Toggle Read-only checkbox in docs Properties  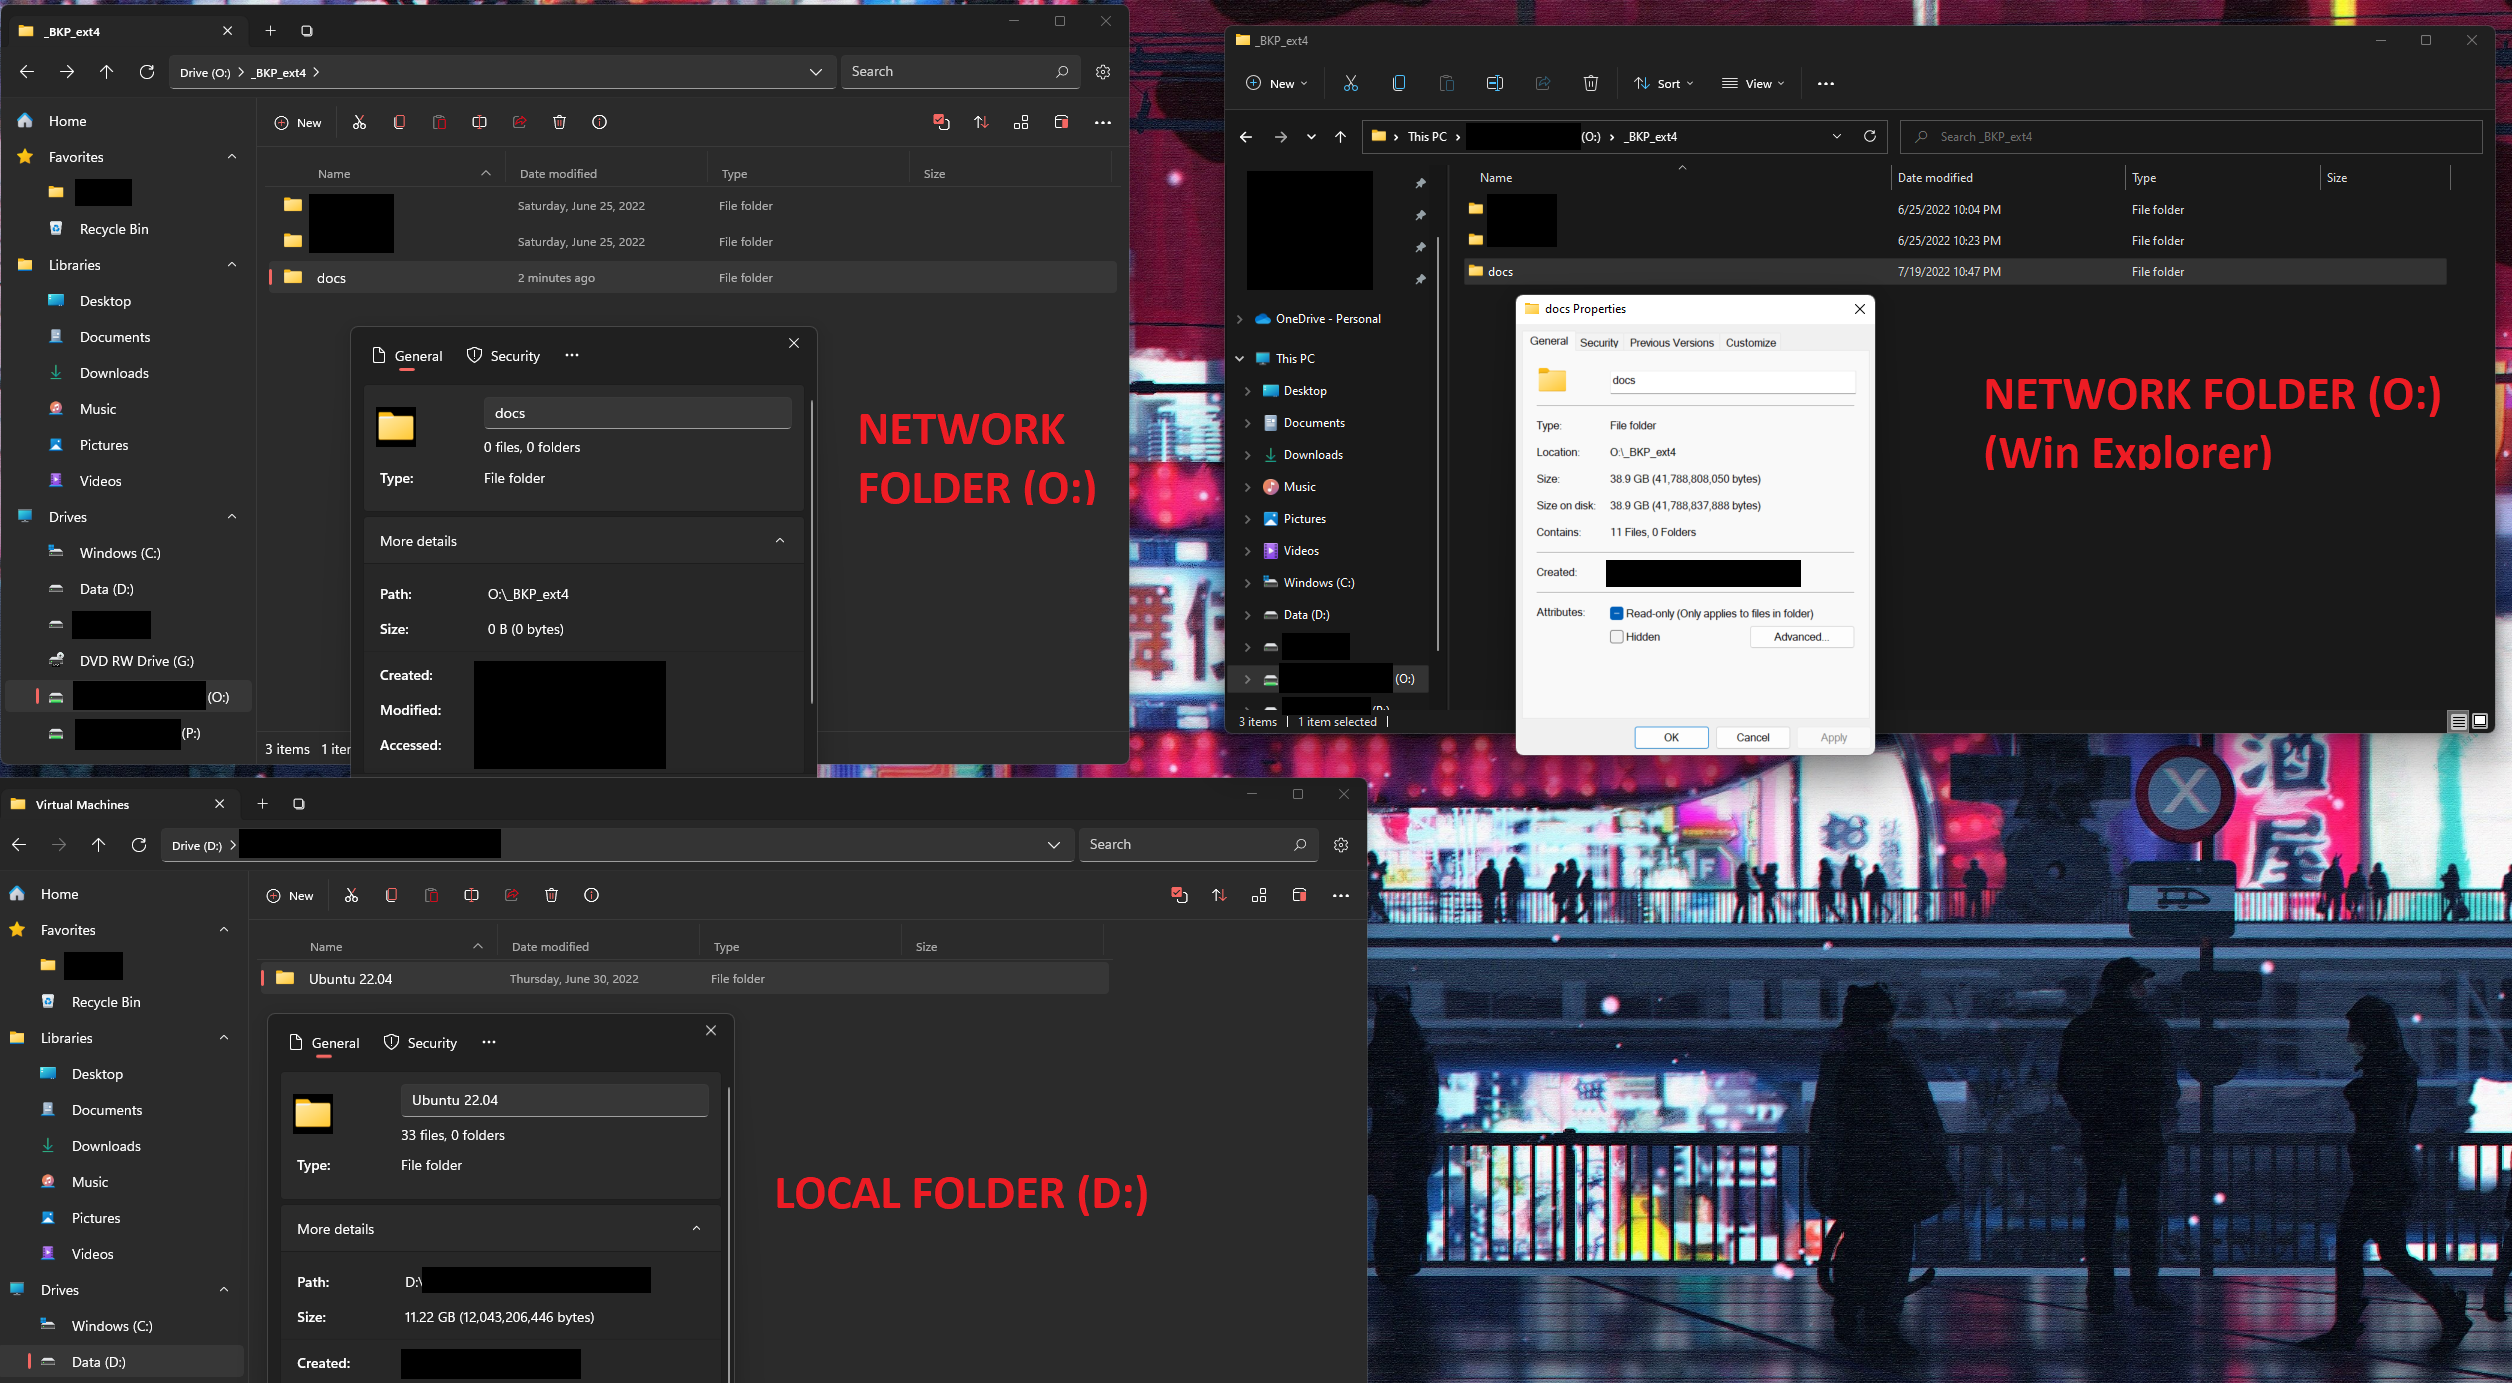[1616, 613]
